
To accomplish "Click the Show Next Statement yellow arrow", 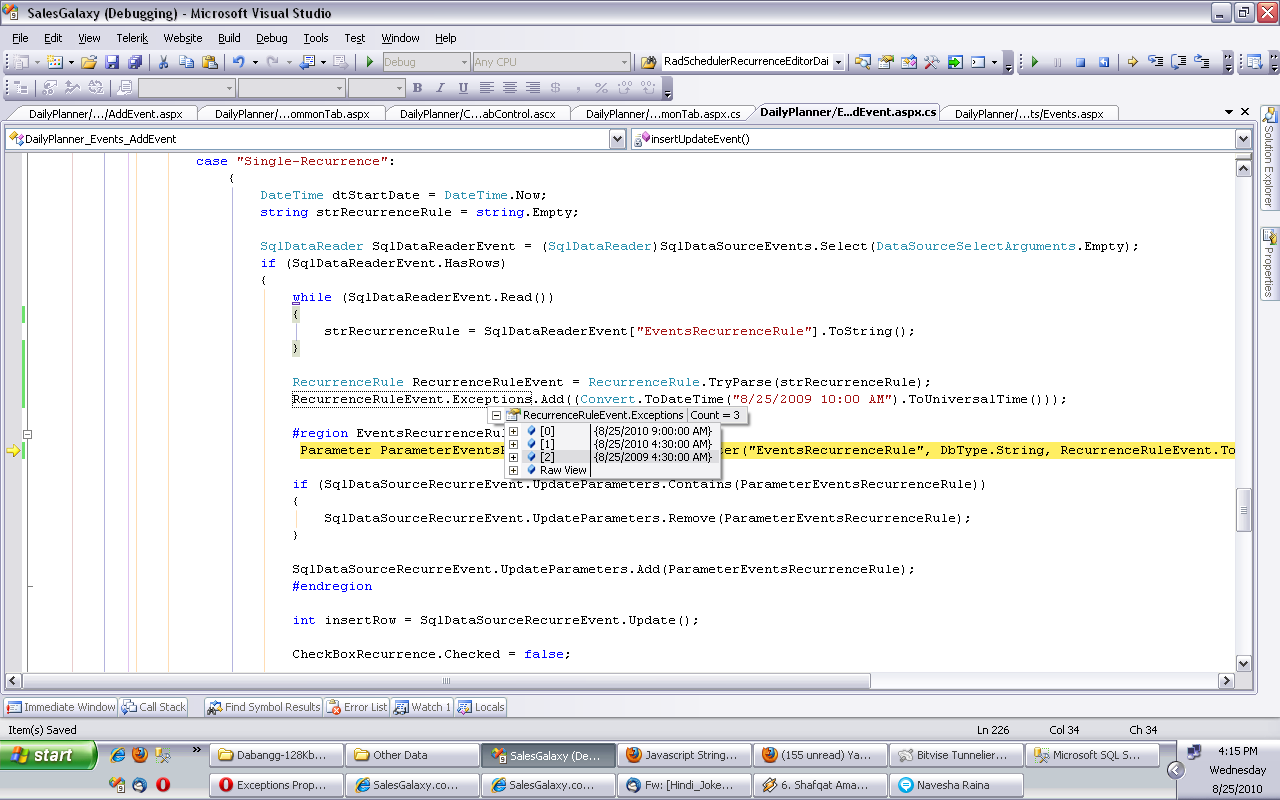I will click(1133, 62).
